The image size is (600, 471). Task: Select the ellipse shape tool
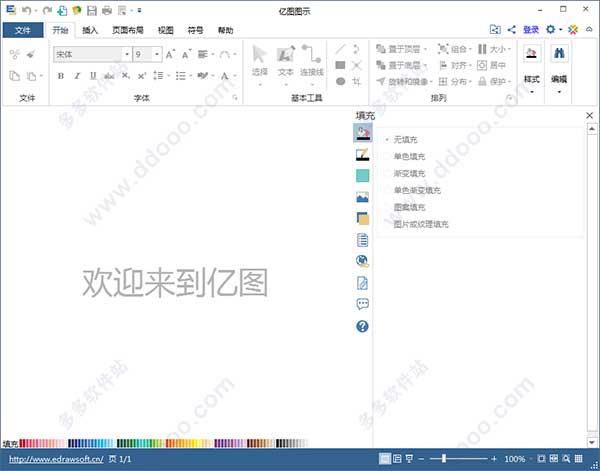point(340,81)
